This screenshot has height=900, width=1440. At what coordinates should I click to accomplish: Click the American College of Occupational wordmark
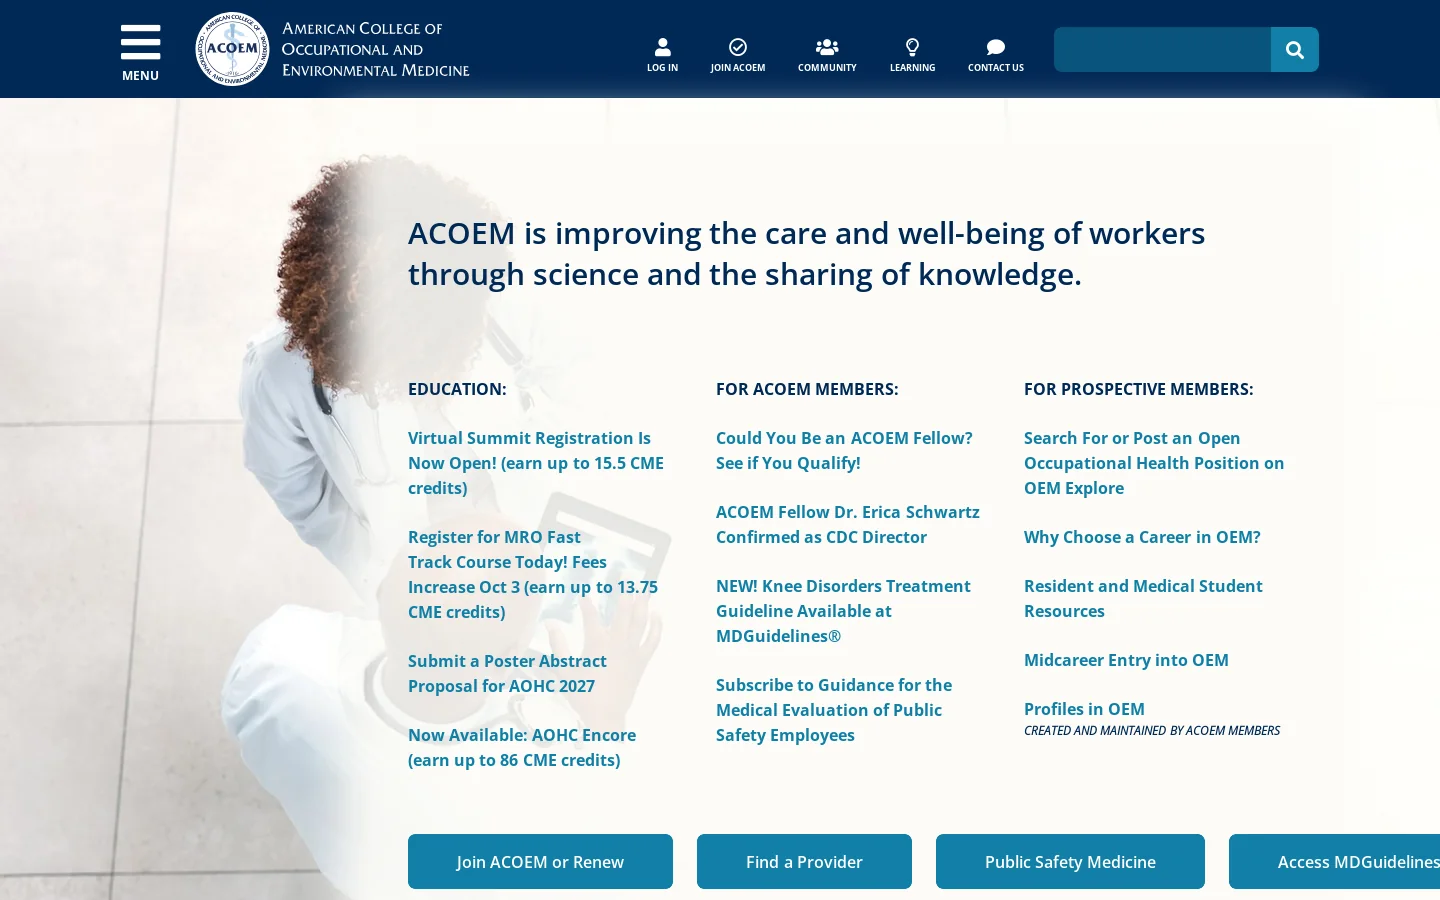pyautogui.click(x=376, y=49)
